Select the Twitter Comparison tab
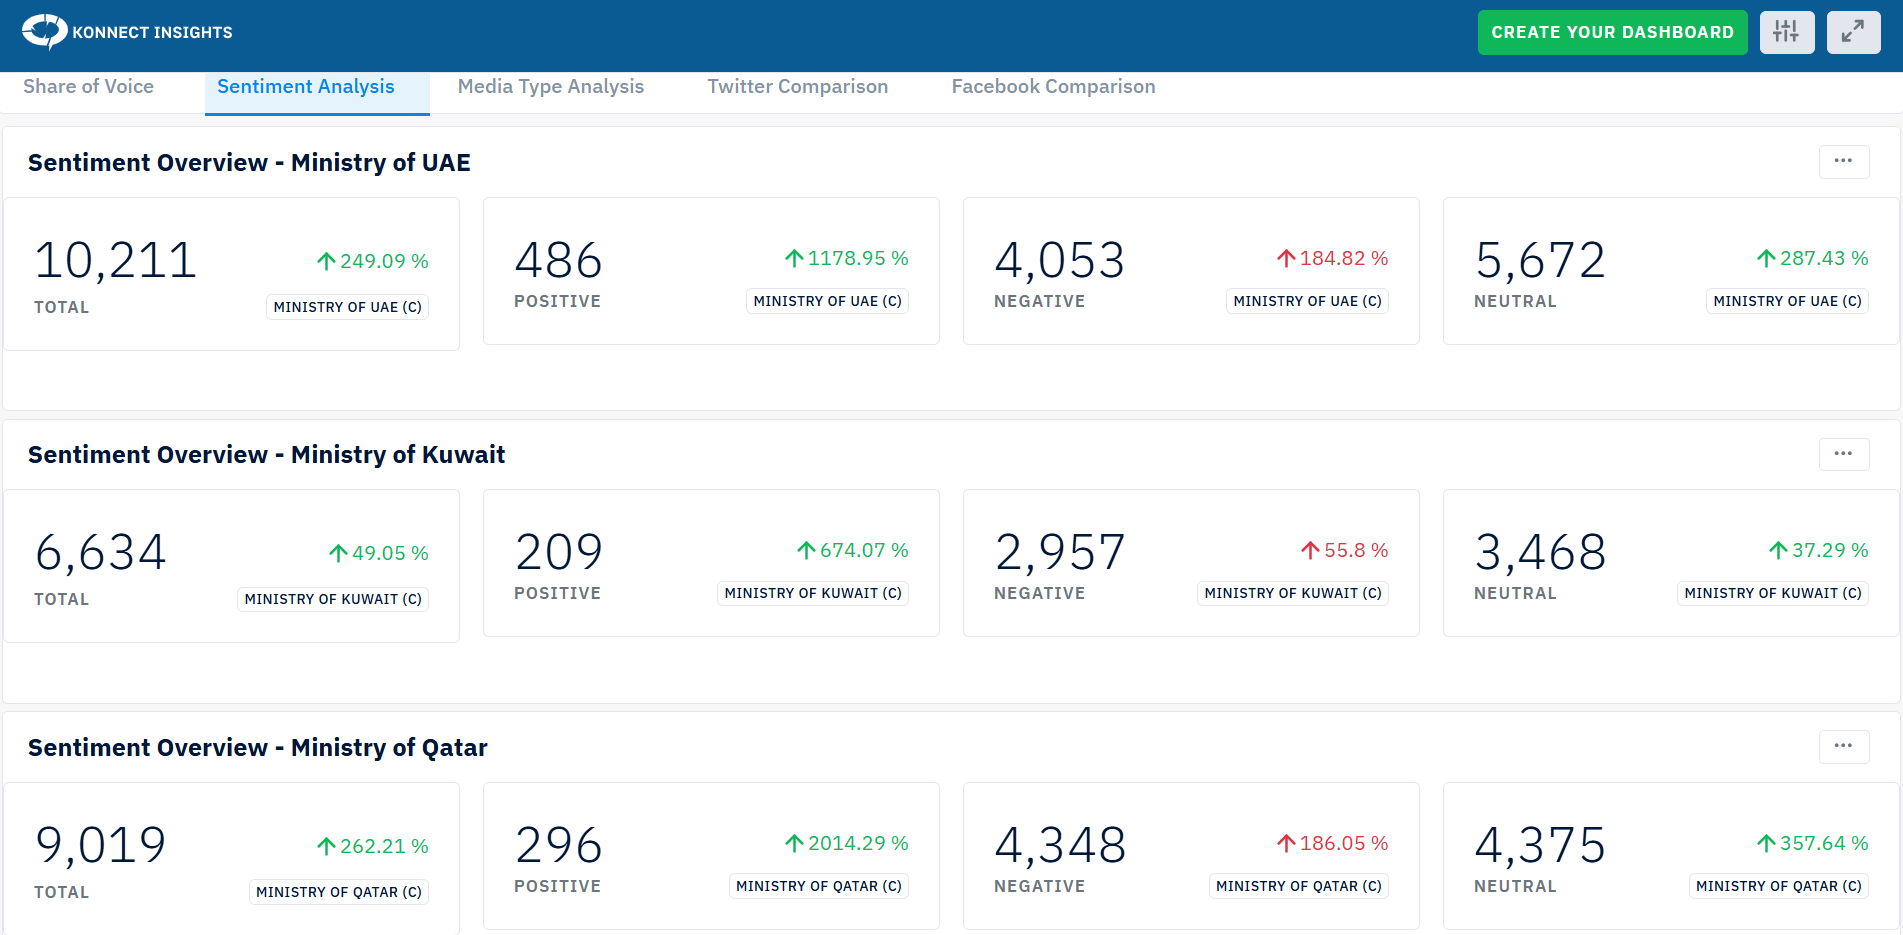 tap(797, 87)
